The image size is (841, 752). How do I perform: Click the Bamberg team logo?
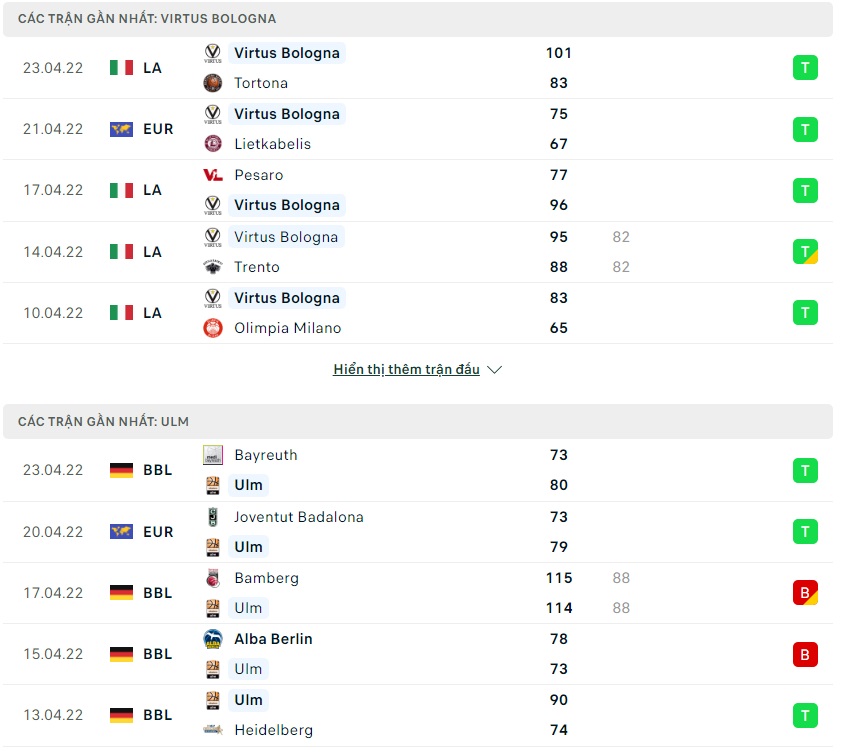click(x=212, y=578)
